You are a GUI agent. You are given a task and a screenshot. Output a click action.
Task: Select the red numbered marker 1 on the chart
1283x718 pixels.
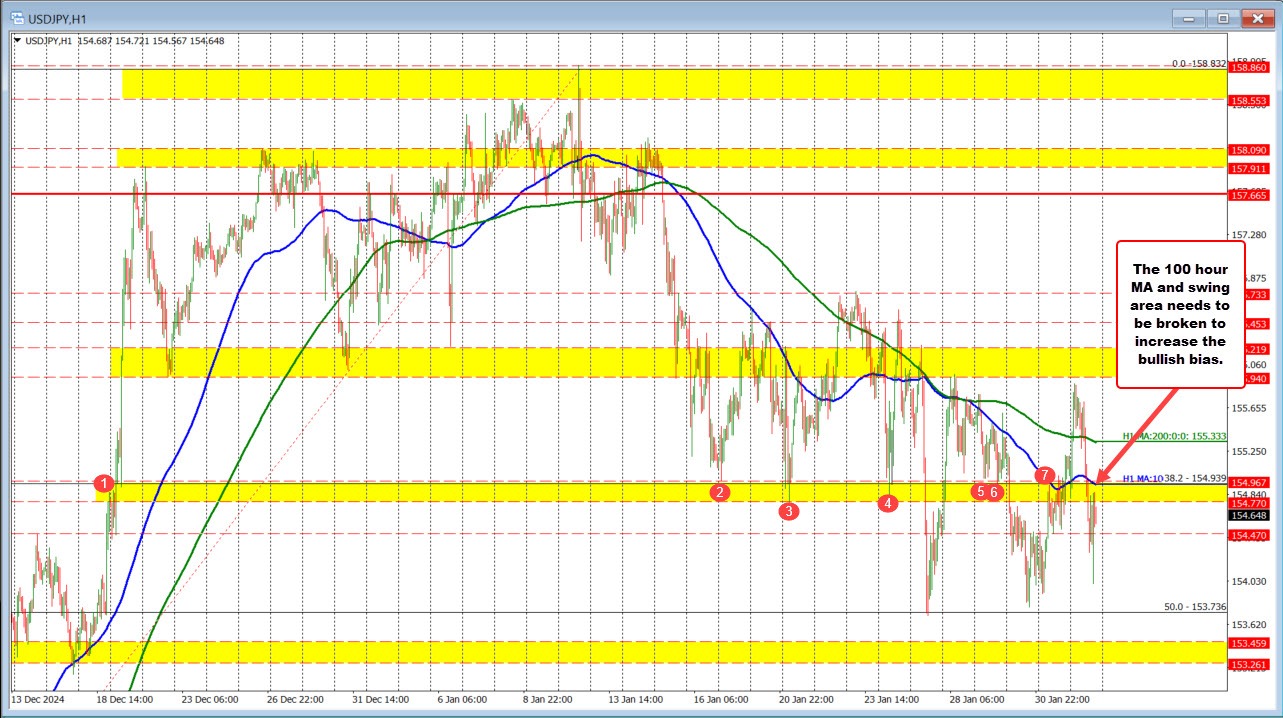[x=103, y=484]
